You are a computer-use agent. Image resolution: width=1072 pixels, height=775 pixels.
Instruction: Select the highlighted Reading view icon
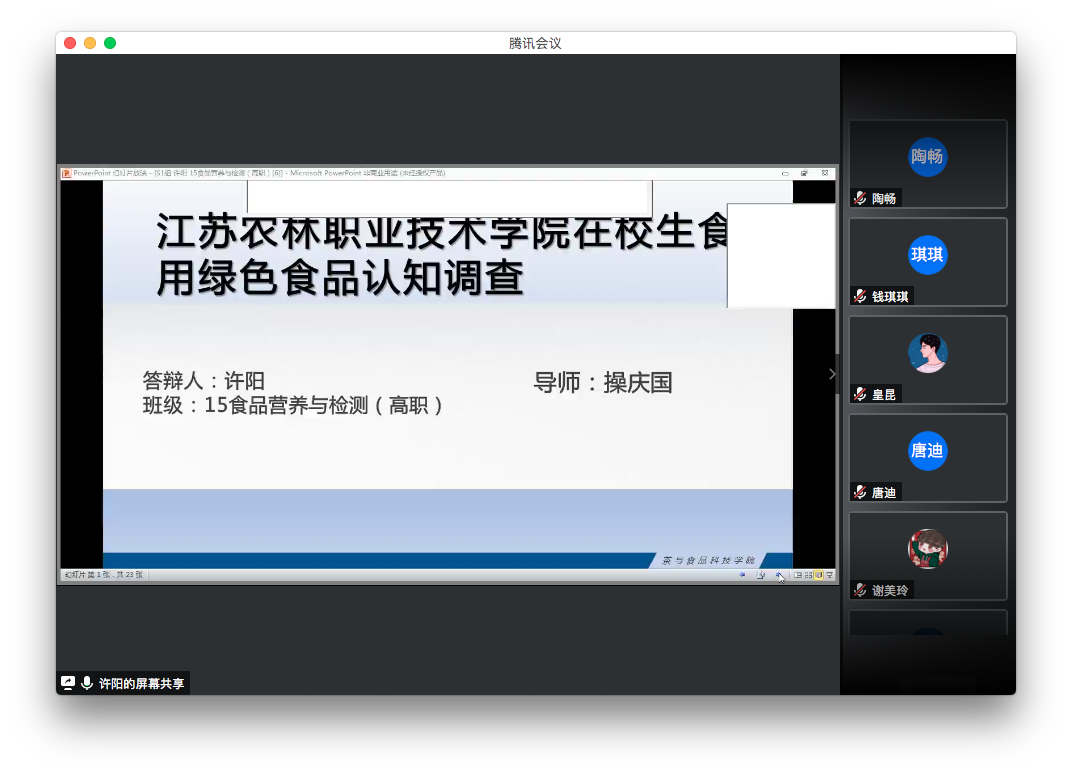819,575
